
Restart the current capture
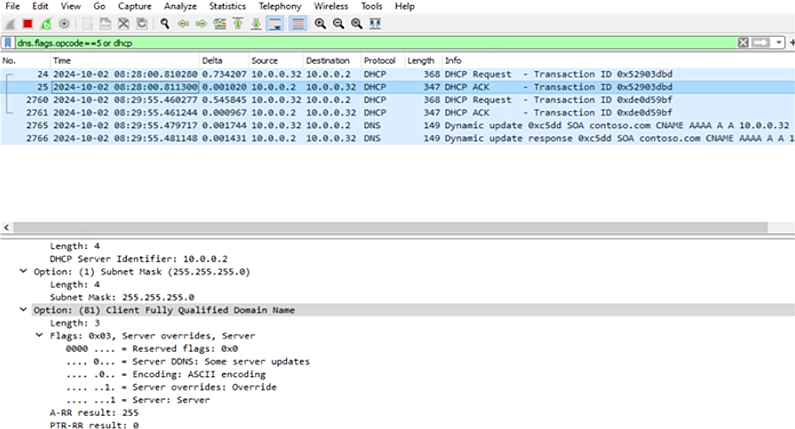click(46, 24)
